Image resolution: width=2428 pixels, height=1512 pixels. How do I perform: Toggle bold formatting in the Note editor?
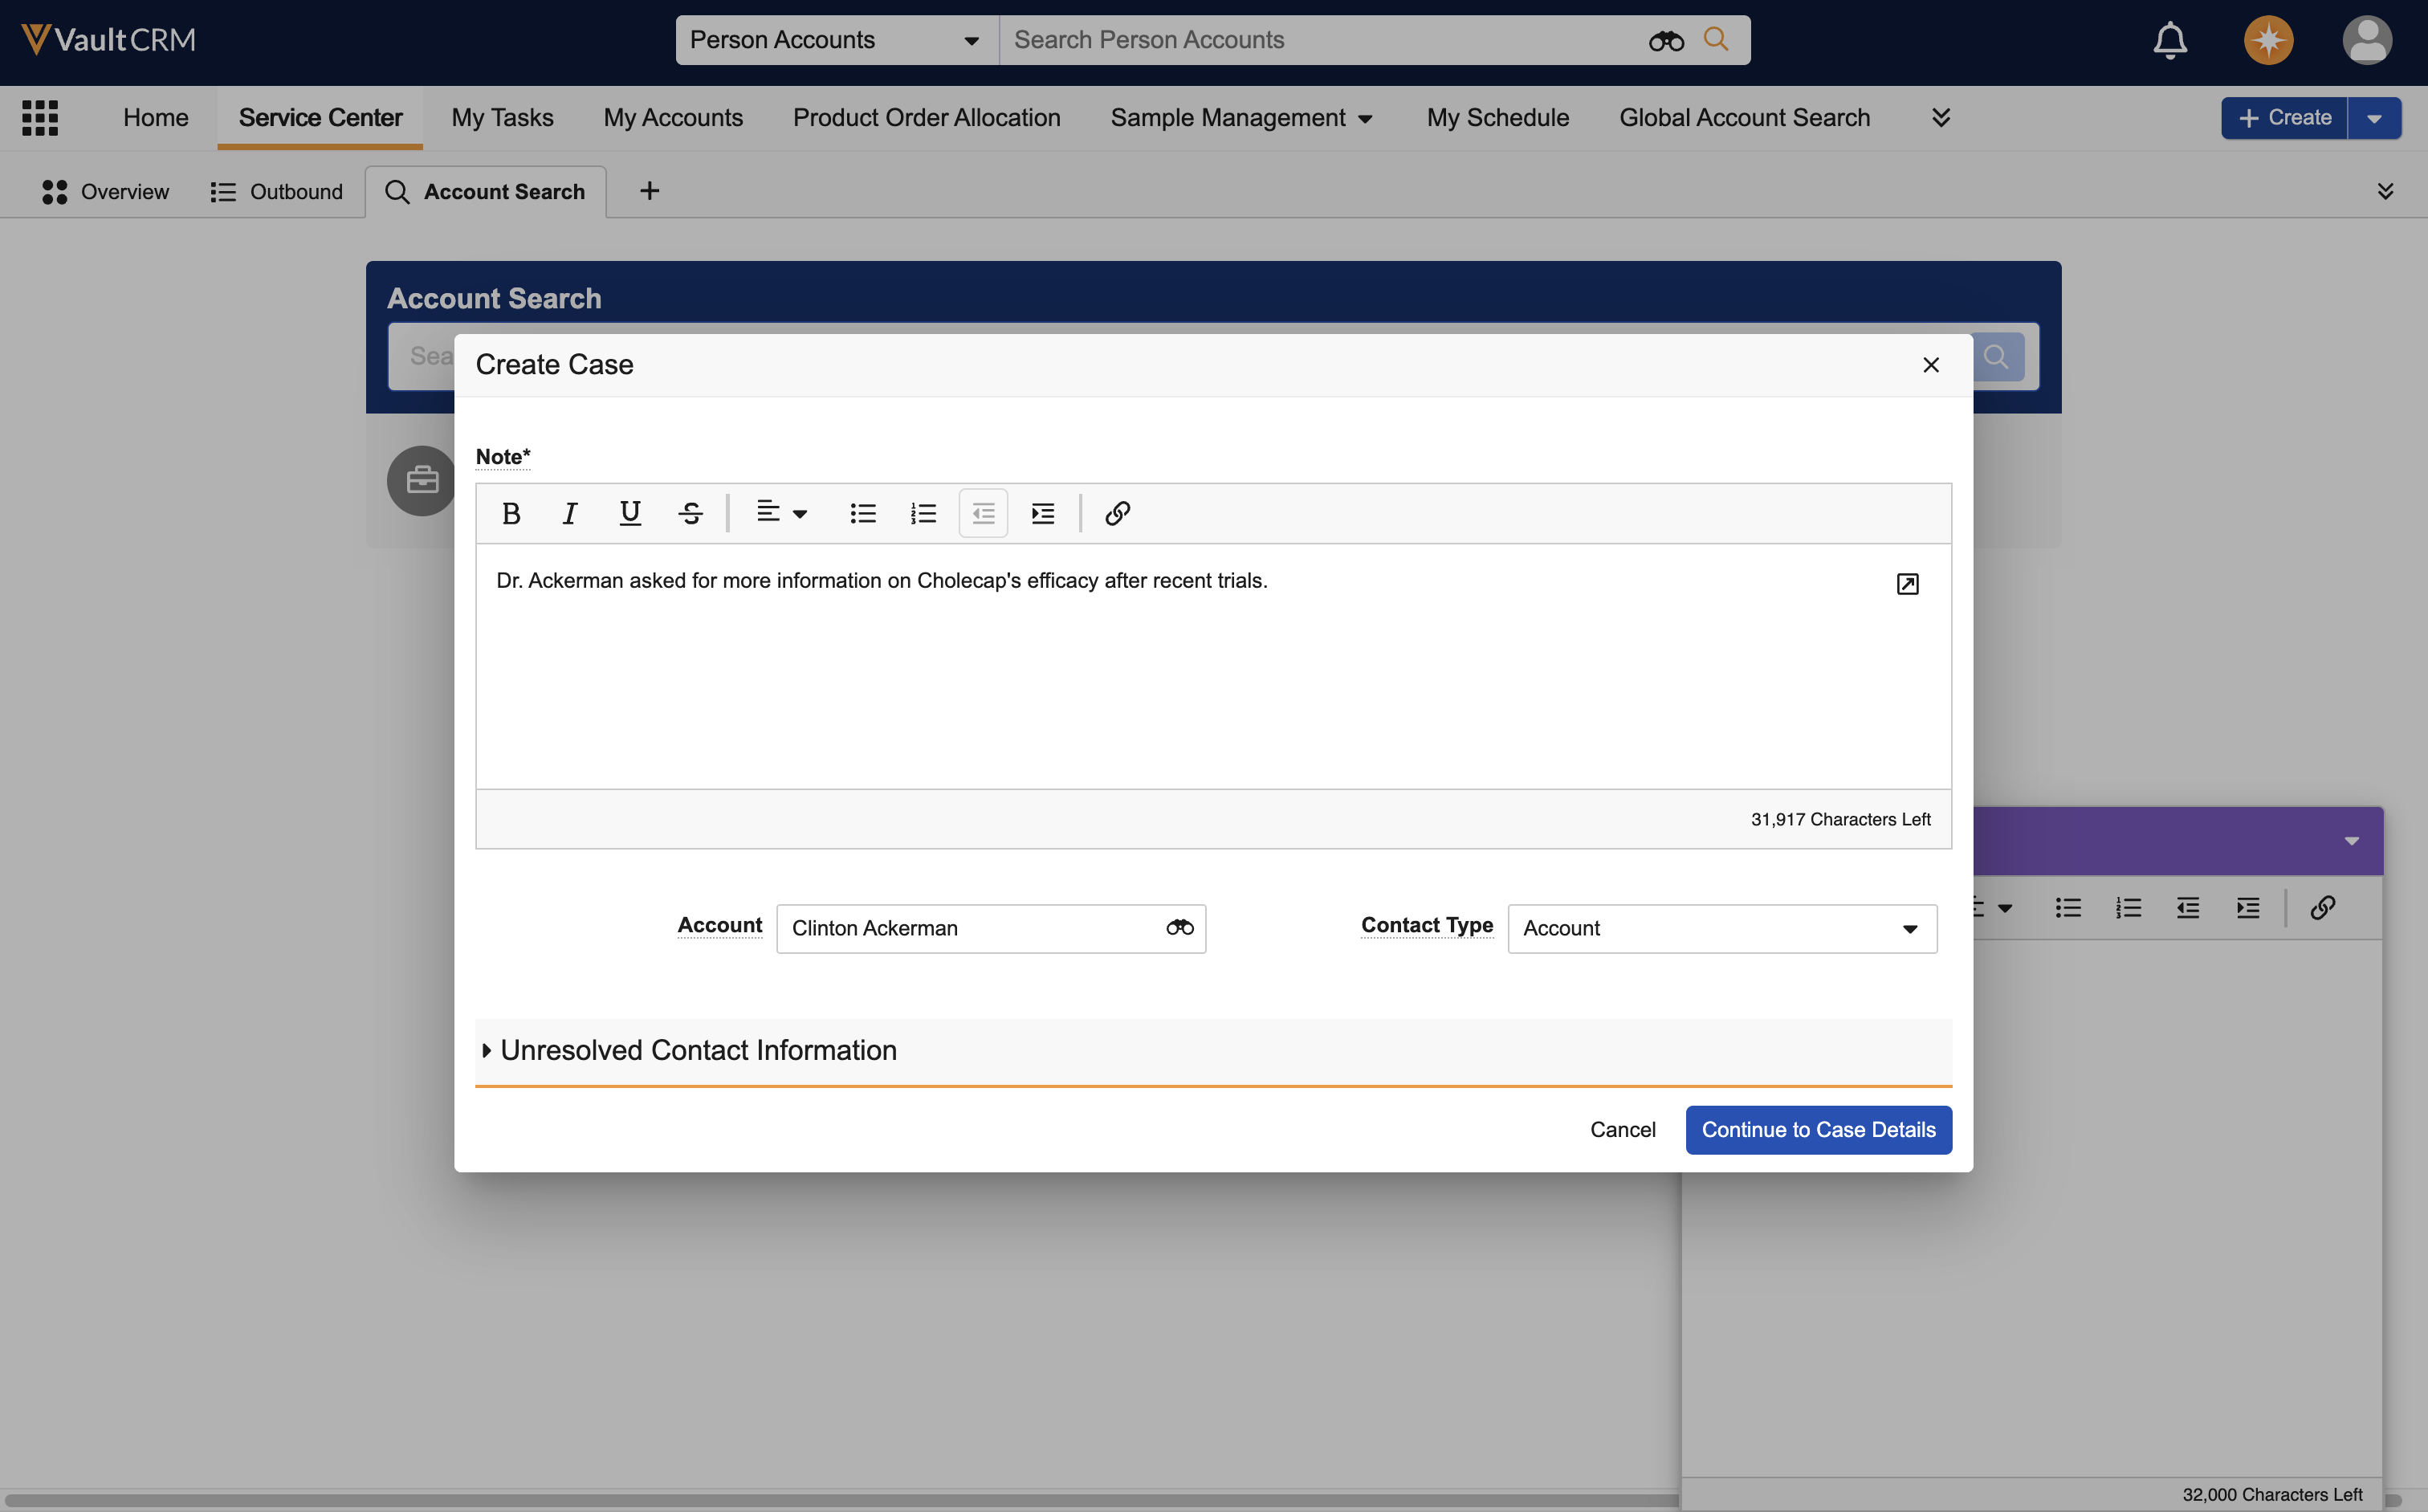point(511,513)
